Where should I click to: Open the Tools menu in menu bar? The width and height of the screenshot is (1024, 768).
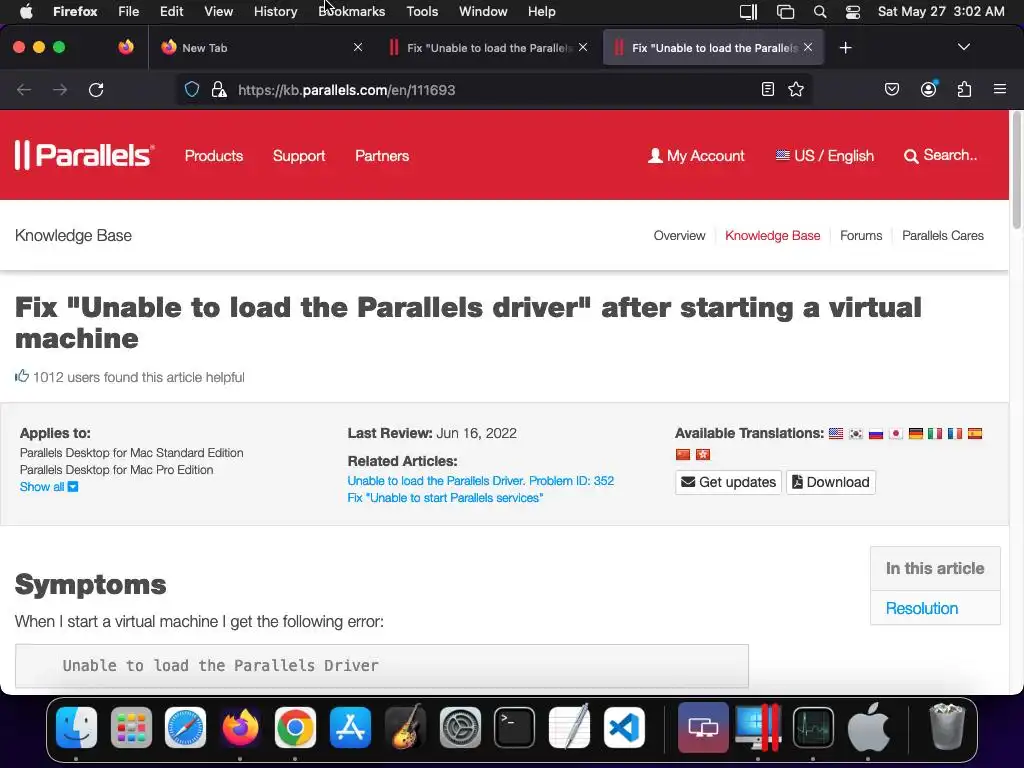pyautogui.click(x=422, y=12)
